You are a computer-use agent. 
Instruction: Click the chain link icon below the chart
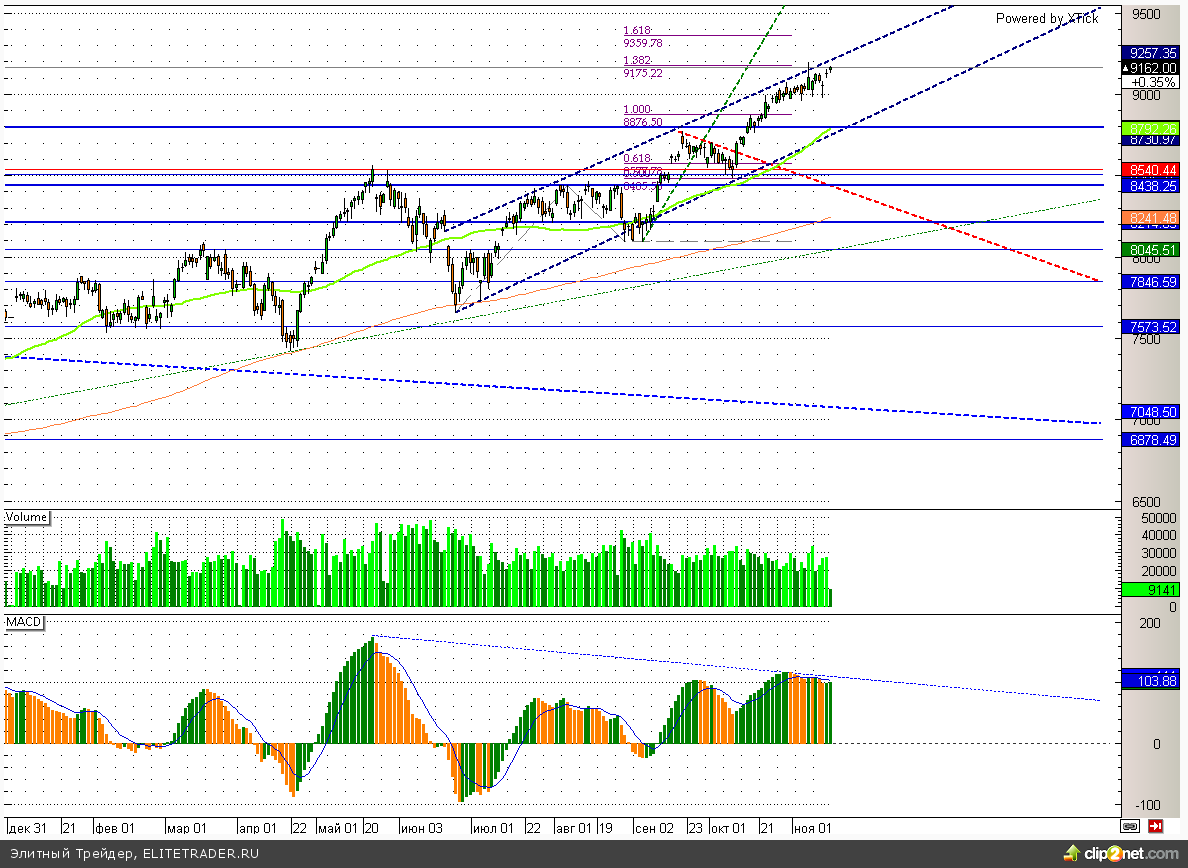[x=1130, y=826]
